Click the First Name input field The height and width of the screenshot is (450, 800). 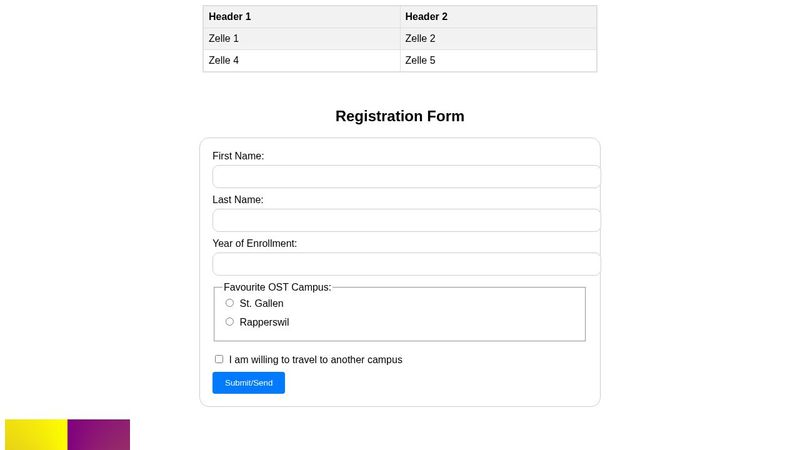coord(406,177)
